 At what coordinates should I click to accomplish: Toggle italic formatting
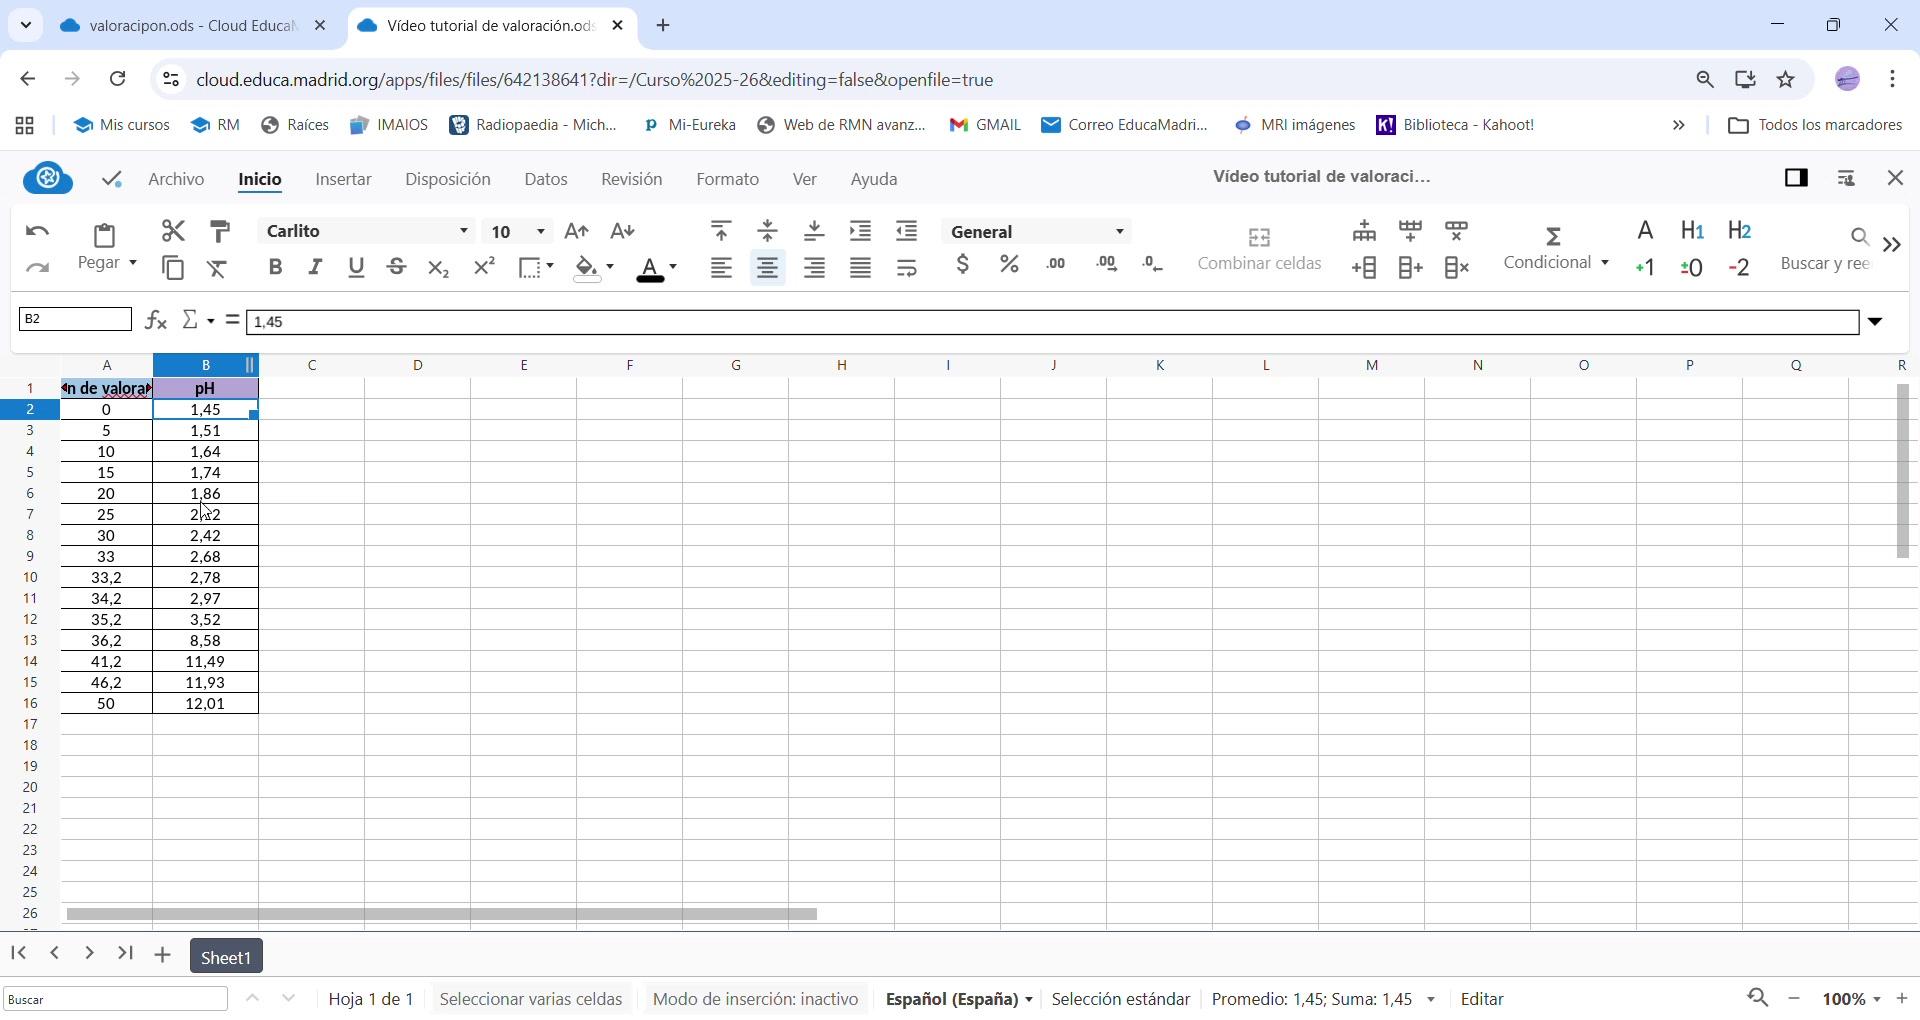[x=316, y=268]
